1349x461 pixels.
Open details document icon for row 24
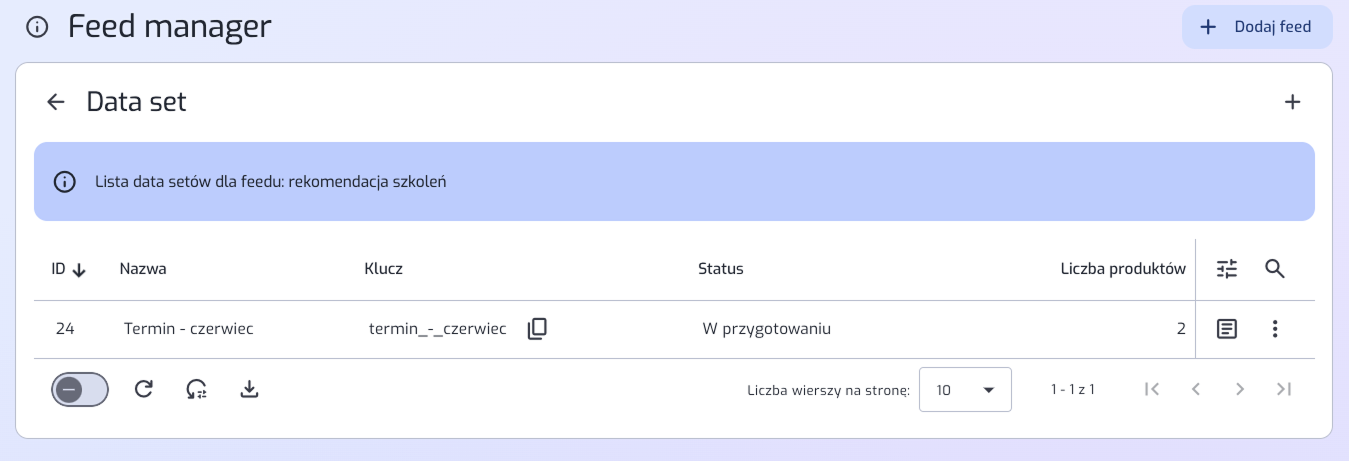1227,329
